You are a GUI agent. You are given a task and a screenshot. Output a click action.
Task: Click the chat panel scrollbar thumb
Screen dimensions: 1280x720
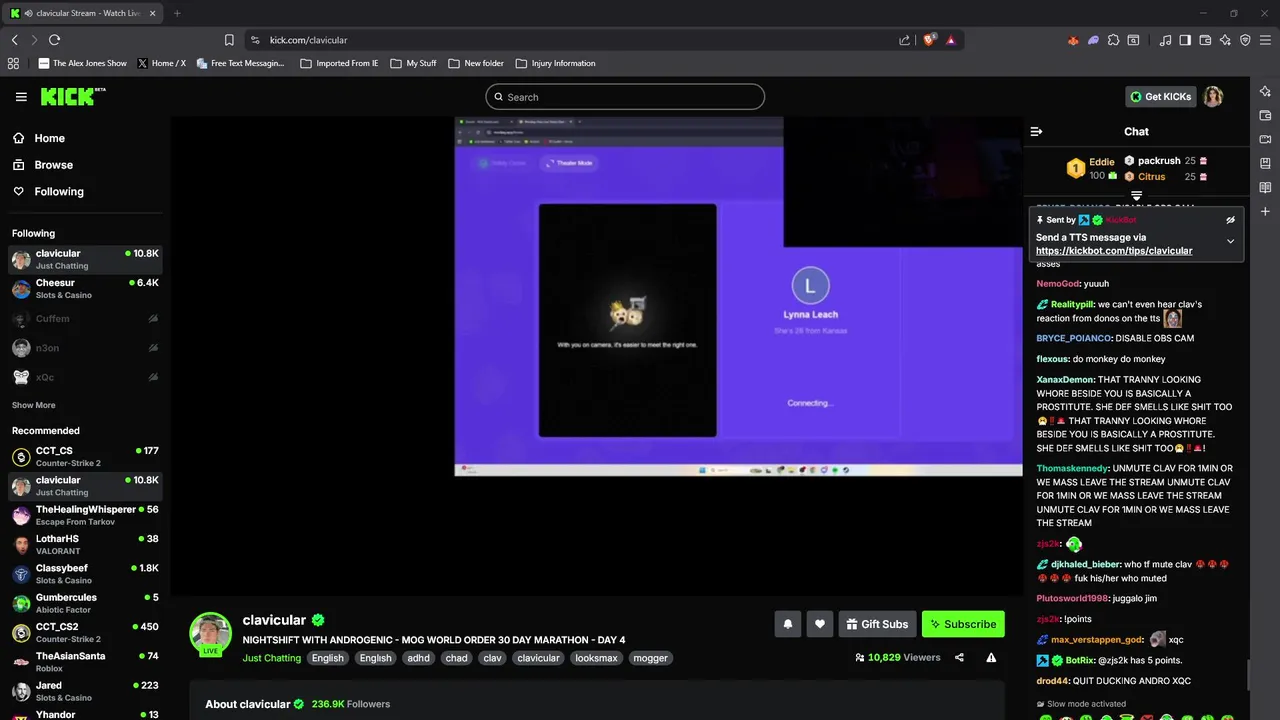tap(1248, 675)
